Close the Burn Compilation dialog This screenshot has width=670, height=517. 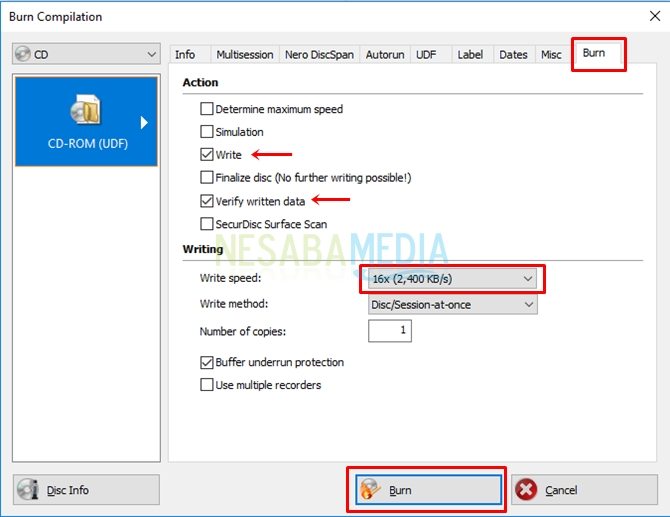(655, 16)
